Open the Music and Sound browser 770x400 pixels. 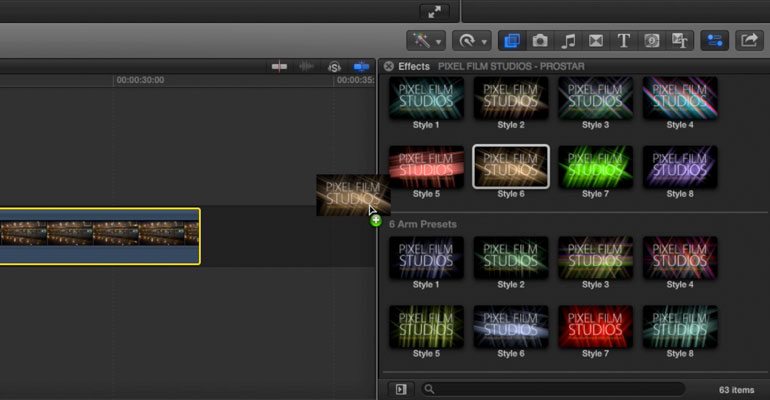coord(568,41)
